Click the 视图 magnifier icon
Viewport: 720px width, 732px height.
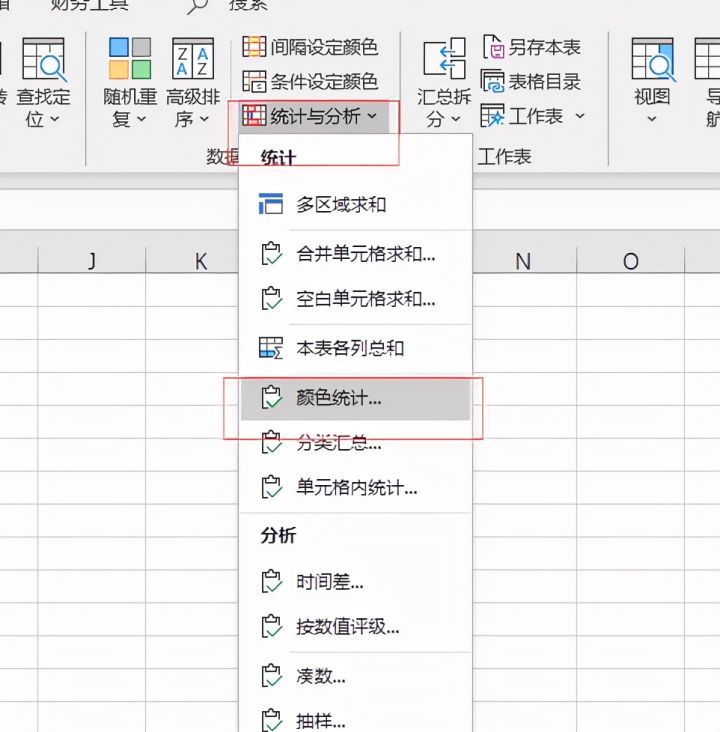click(653, 59)
